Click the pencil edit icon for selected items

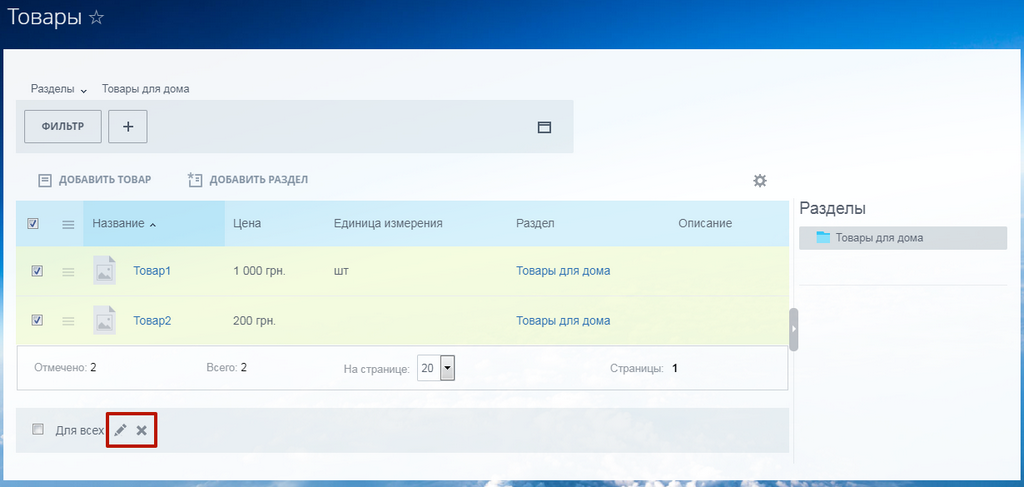[x=120, y=430]
